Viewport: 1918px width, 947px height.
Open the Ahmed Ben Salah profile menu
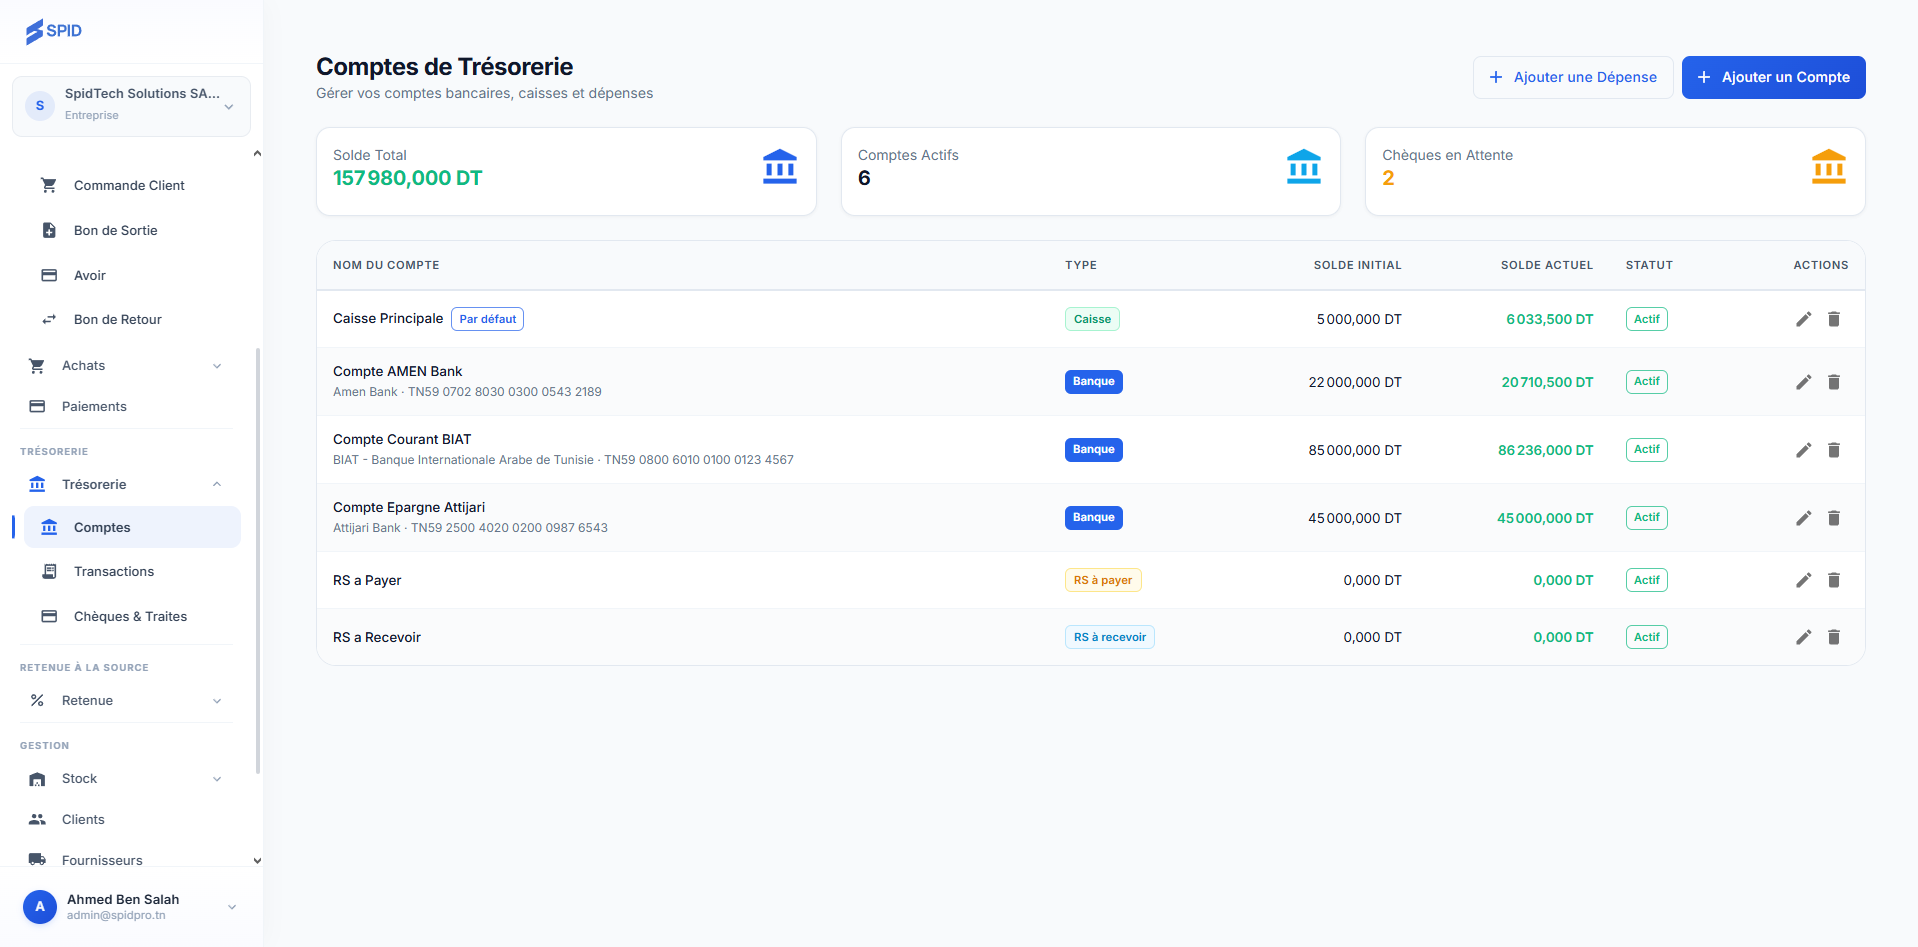coord(131,906)
